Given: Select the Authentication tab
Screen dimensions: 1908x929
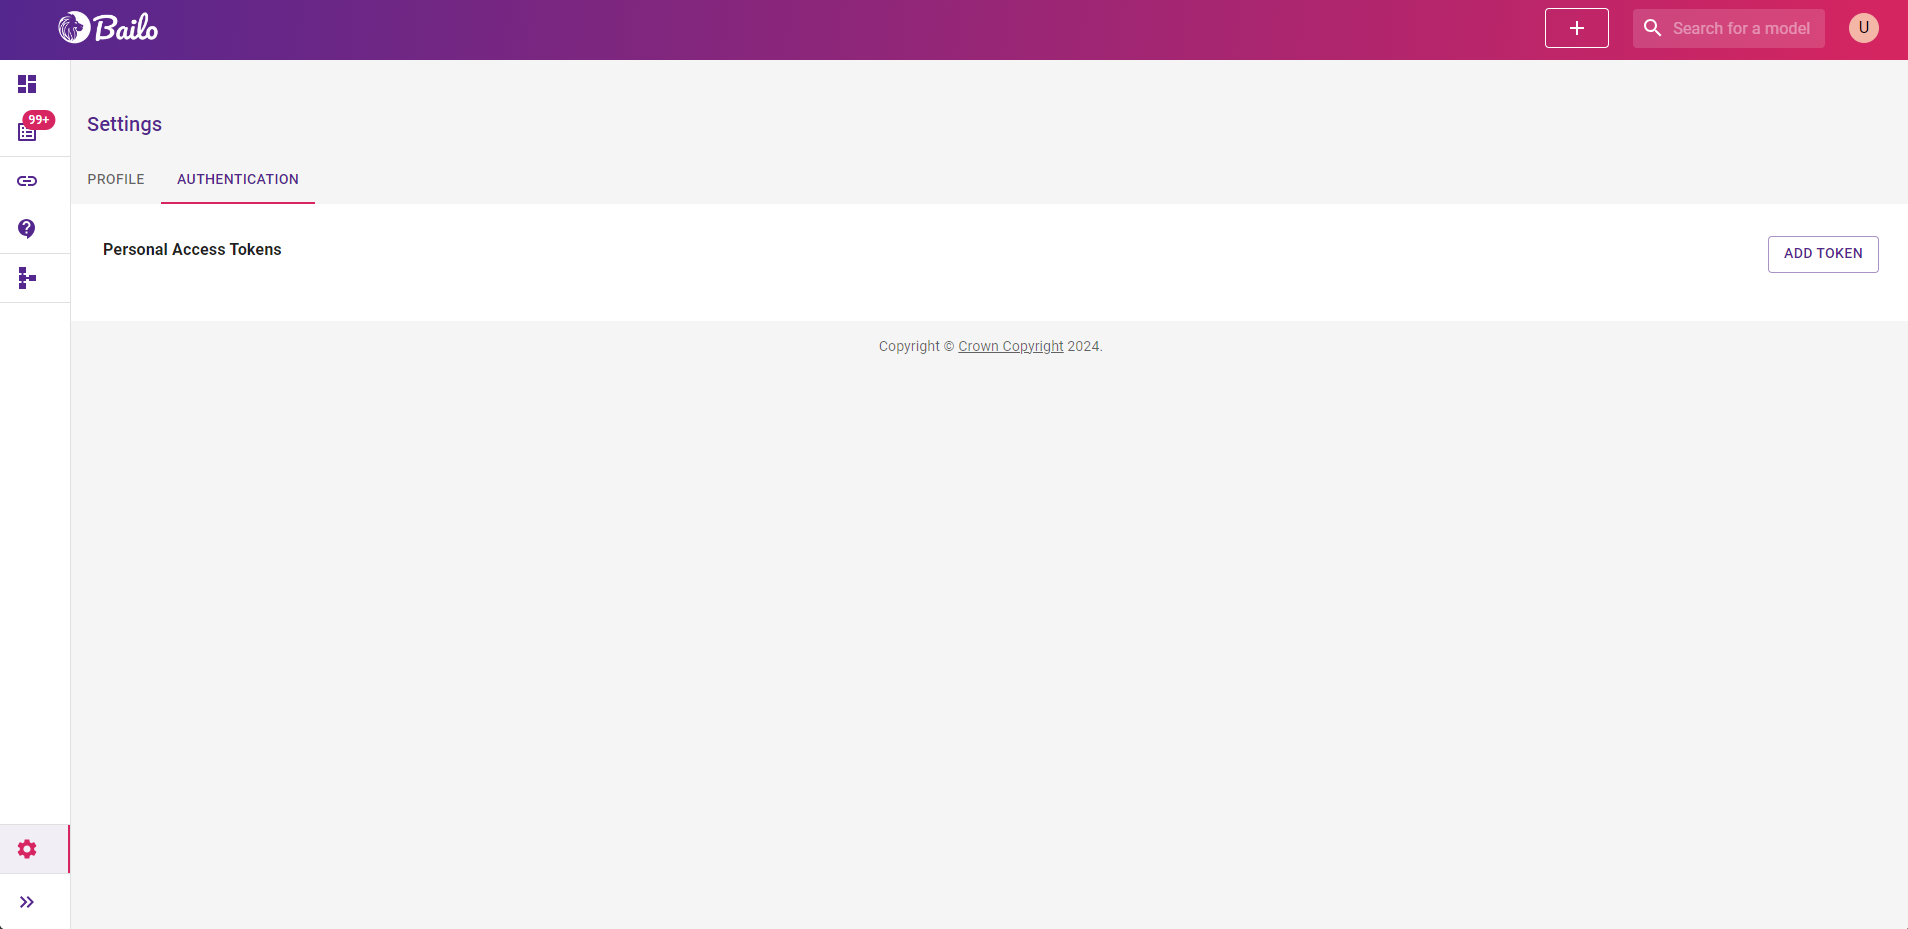Looking at the screenshot, I should click(238, 180).
